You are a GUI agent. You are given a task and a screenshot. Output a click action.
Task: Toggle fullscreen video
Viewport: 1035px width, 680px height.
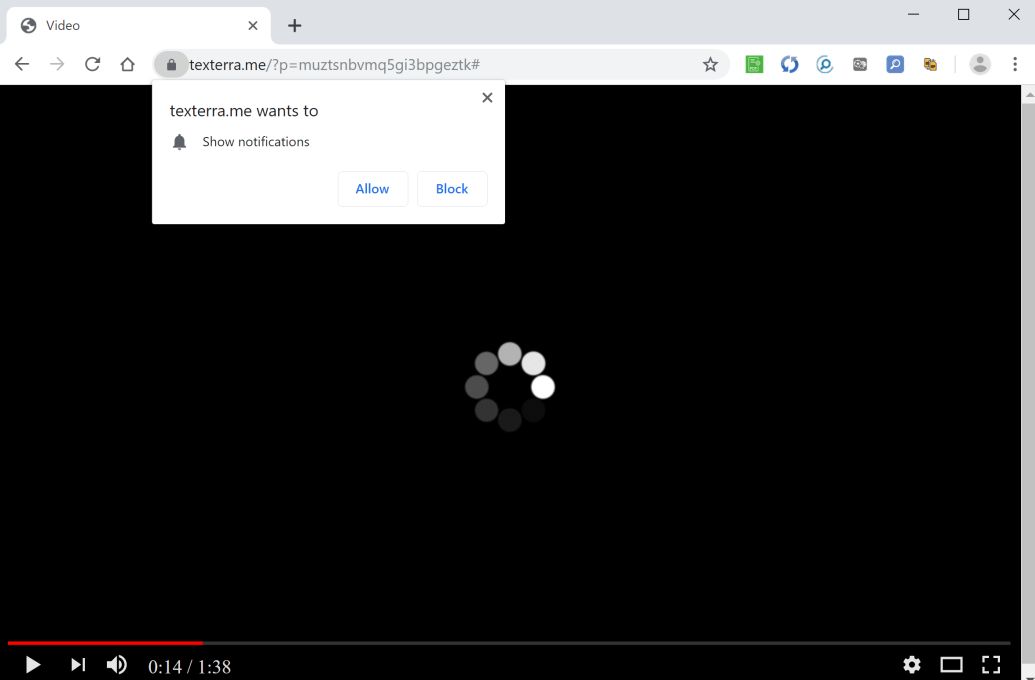pyautogui.click(x=991, y=664)
